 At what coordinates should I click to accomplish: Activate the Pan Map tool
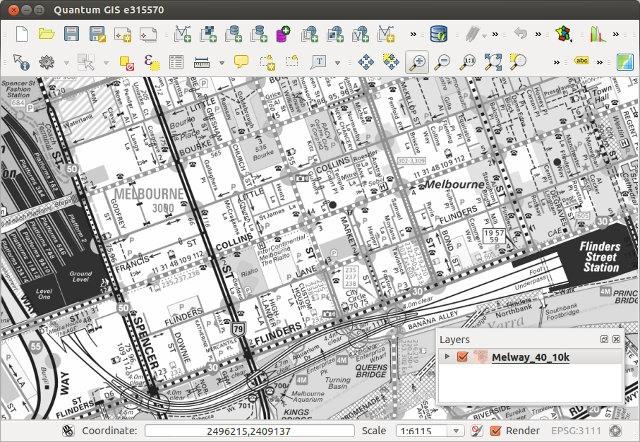pyautogui.click(x=365, y=62)
